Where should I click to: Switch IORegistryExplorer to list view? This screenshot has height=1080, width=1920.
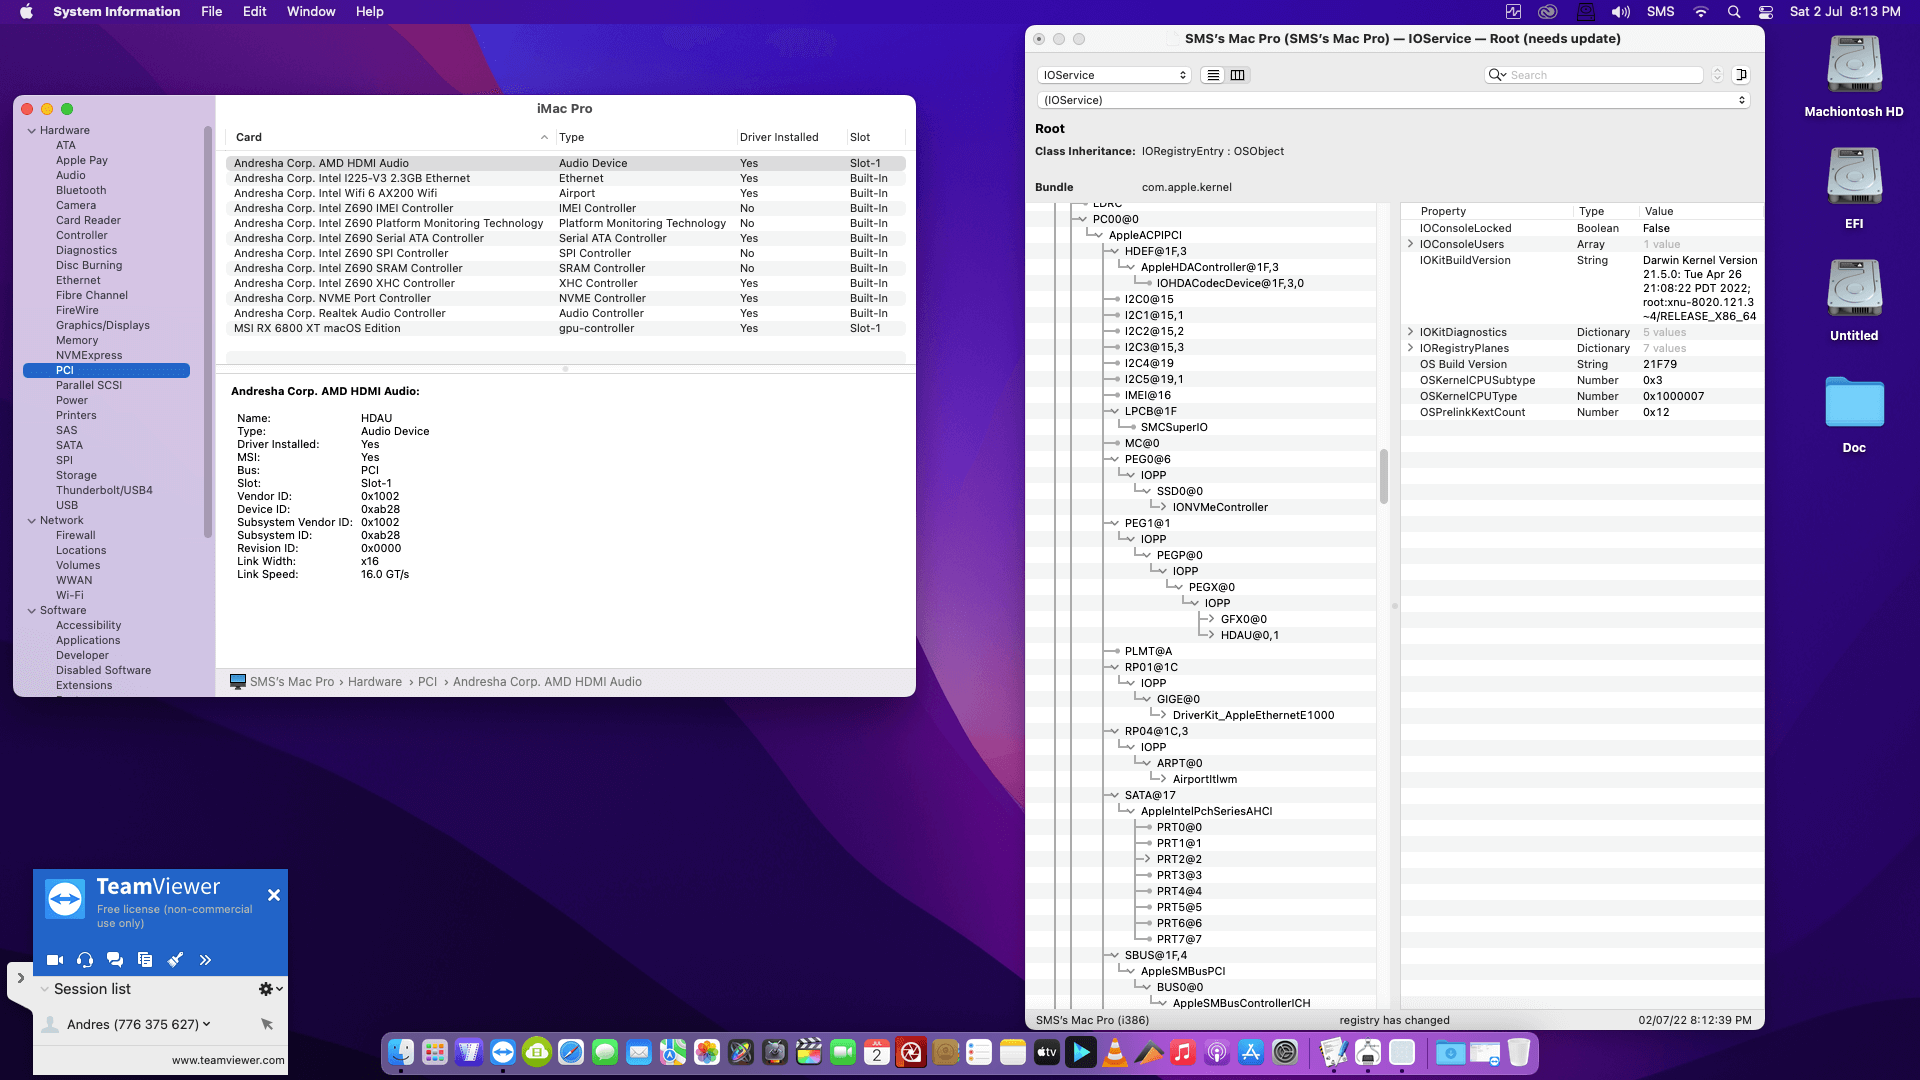coord(1213,75)
